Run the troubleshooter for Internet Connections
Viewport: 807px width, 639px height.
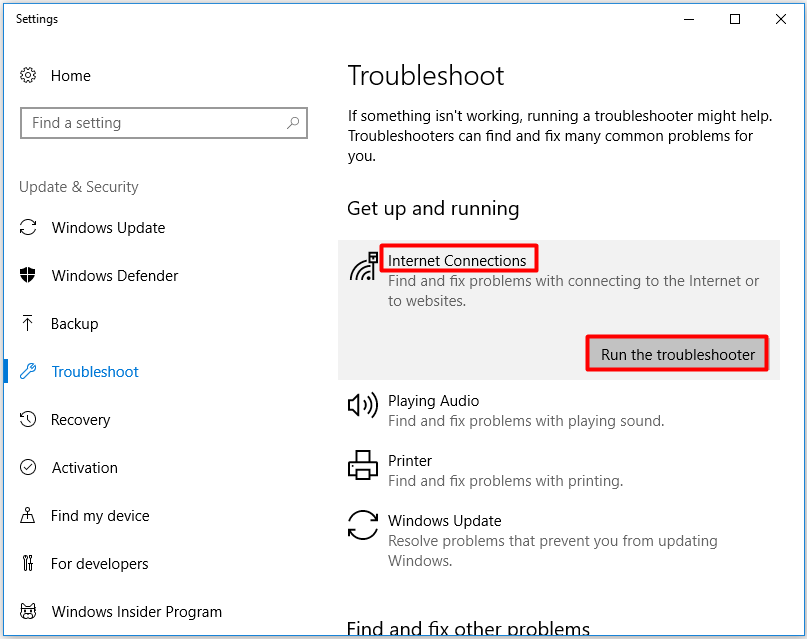point(677,354)
